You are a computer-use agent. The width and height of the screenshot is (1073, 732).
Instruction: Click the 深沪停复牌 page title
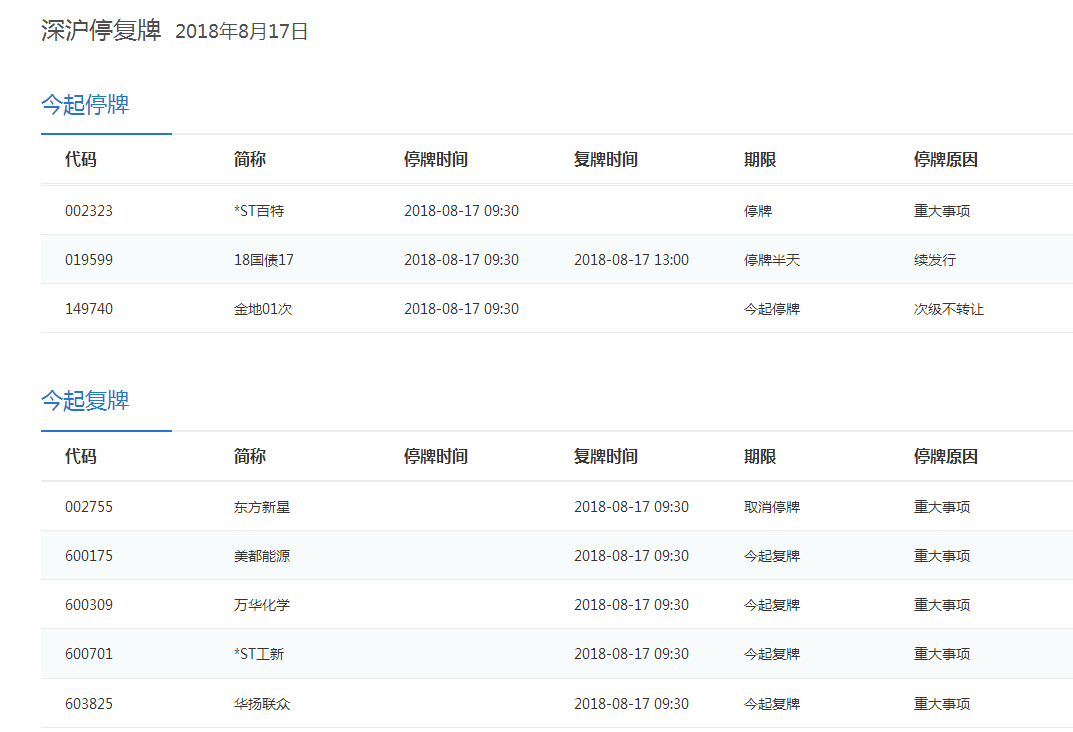tap(101, 30)
